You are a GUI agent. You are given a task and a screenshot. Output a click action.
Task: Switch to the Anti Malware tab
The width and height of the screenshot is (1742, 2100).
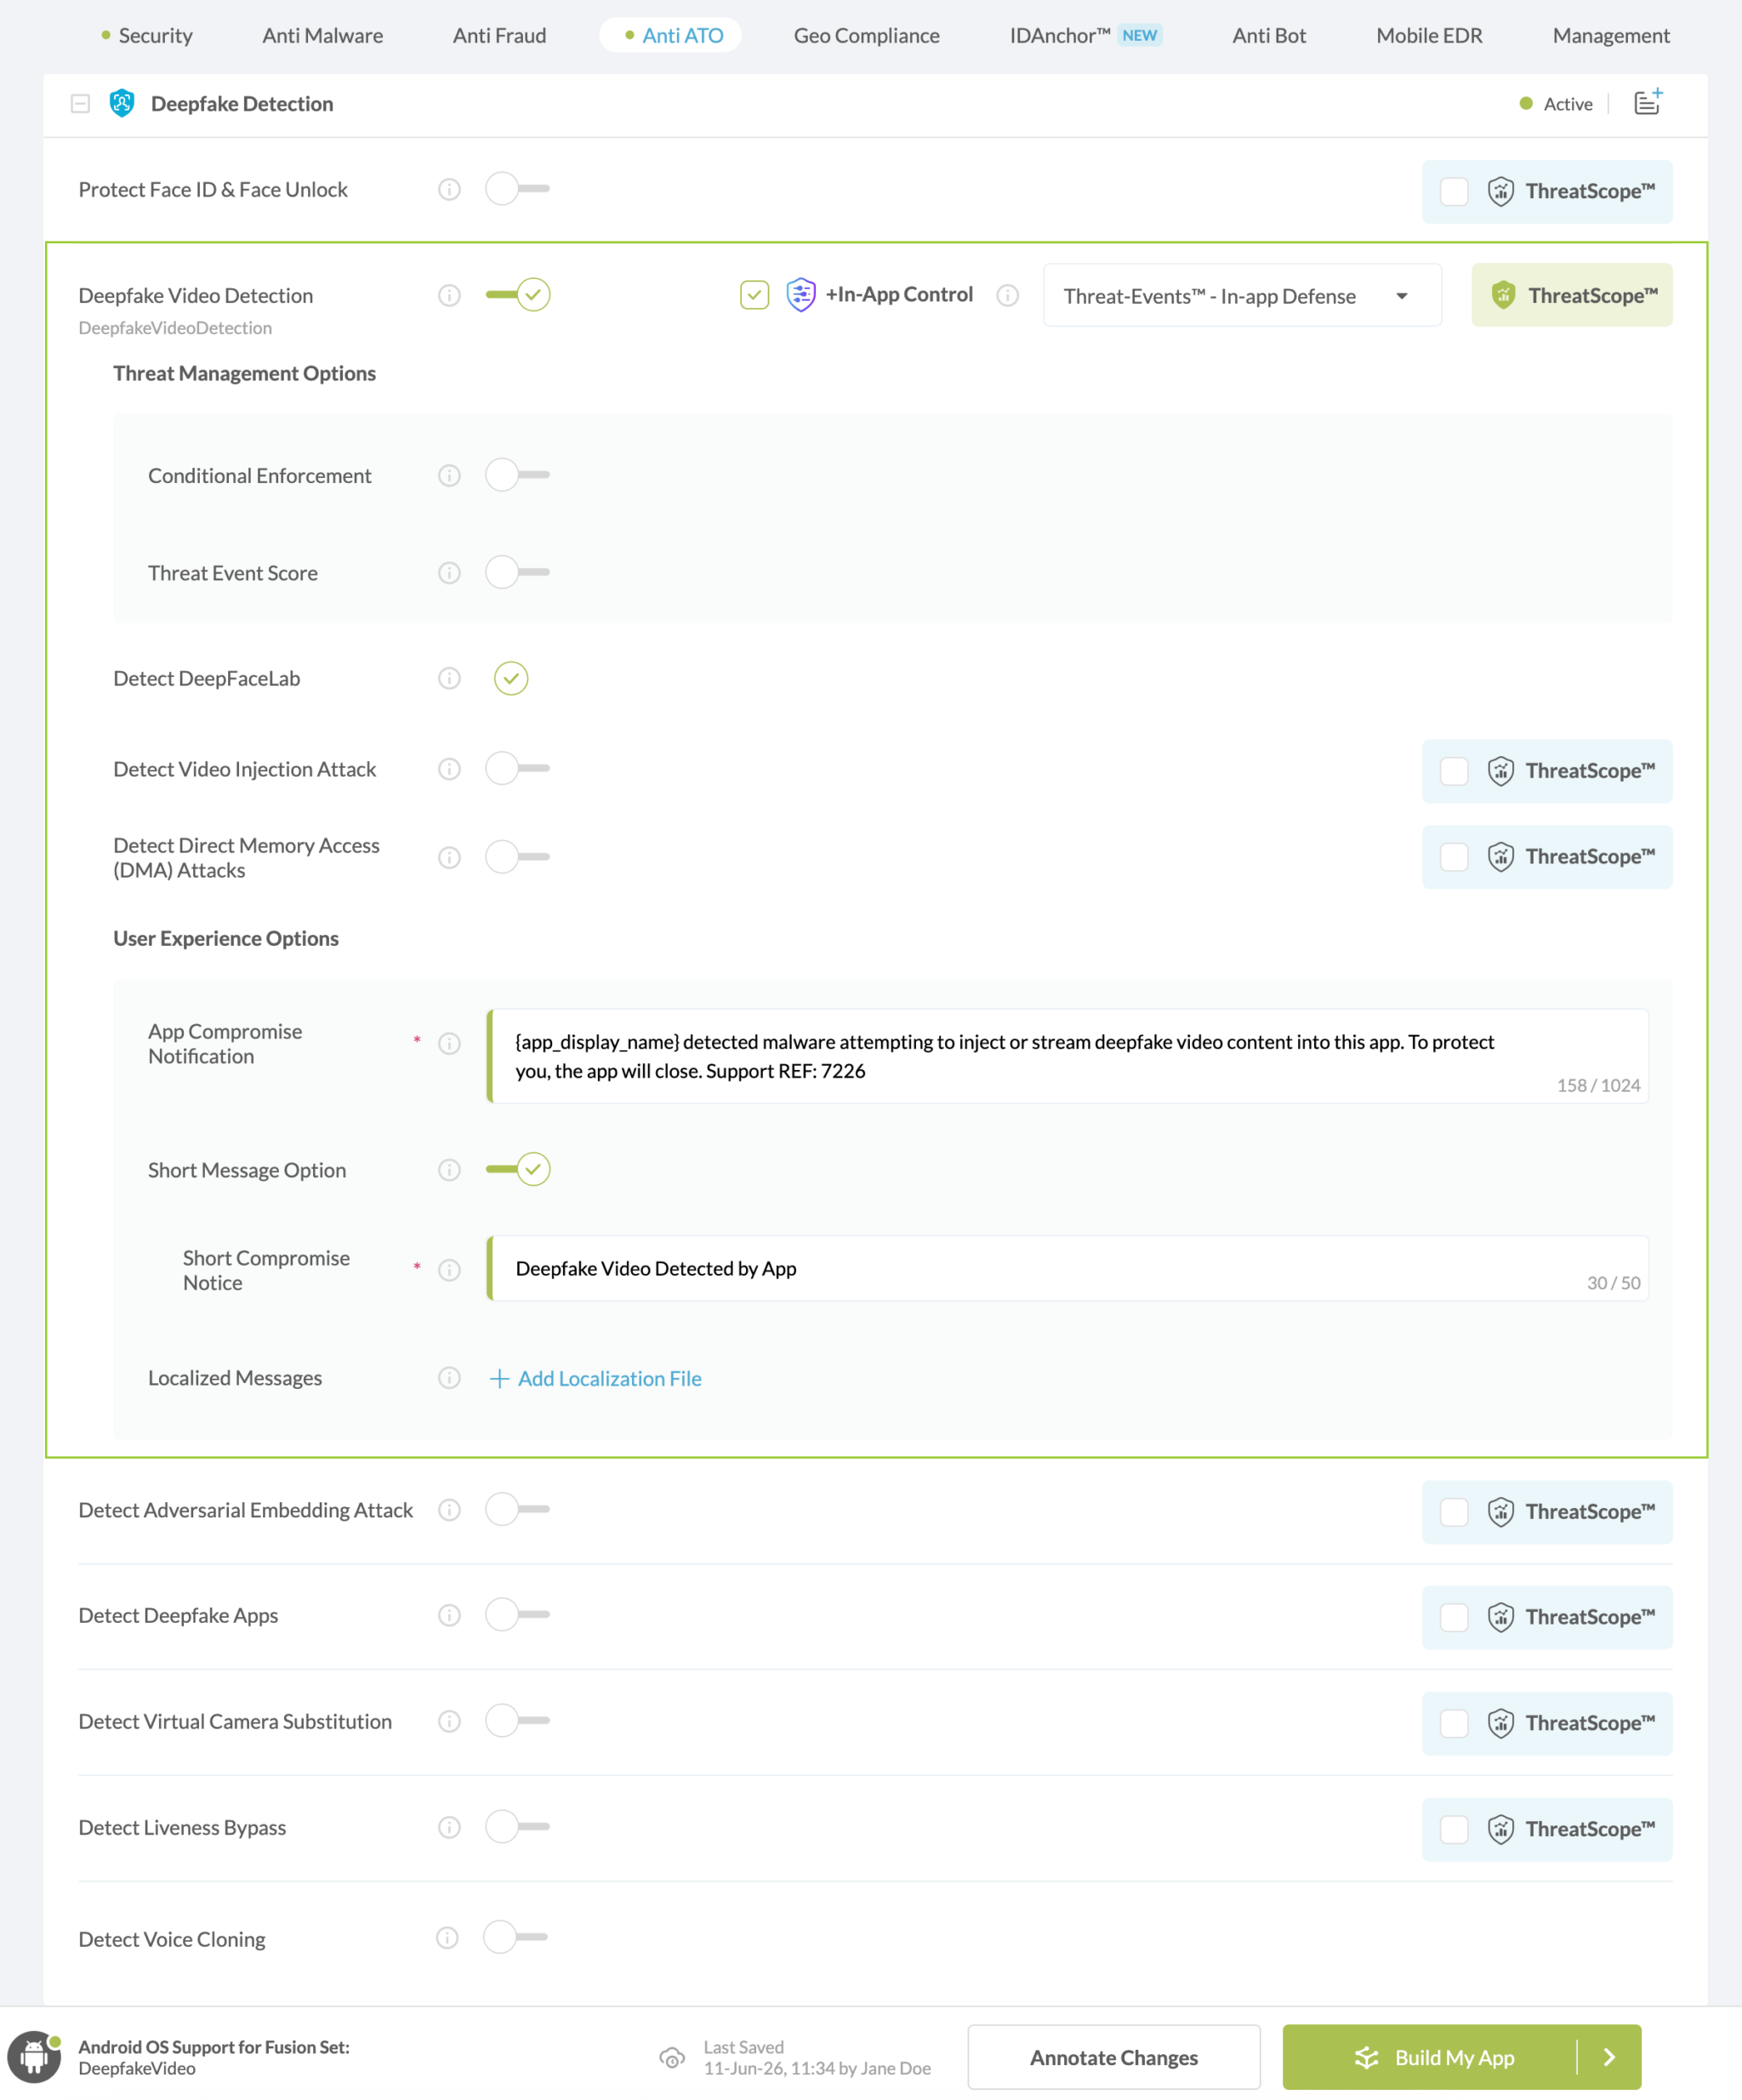(323, 35)
